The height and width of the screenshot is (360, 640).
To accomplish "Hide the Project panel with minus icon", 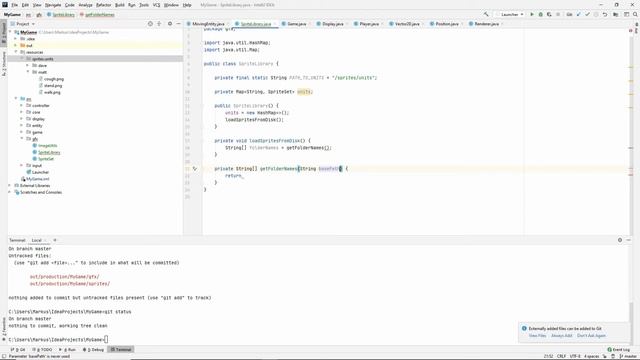I will pyautogui.click(x=178, y=24).
